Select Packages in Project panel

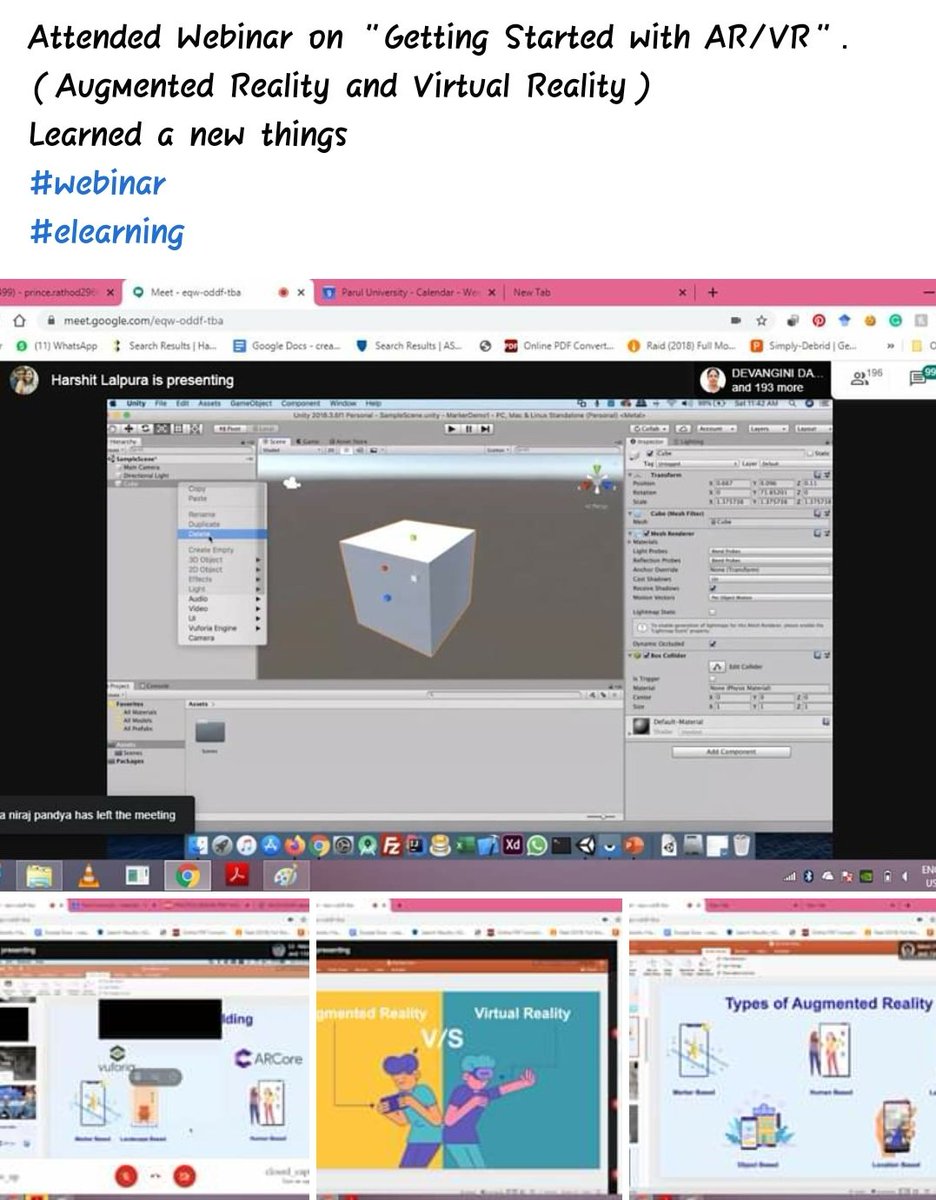click(130, 761)
